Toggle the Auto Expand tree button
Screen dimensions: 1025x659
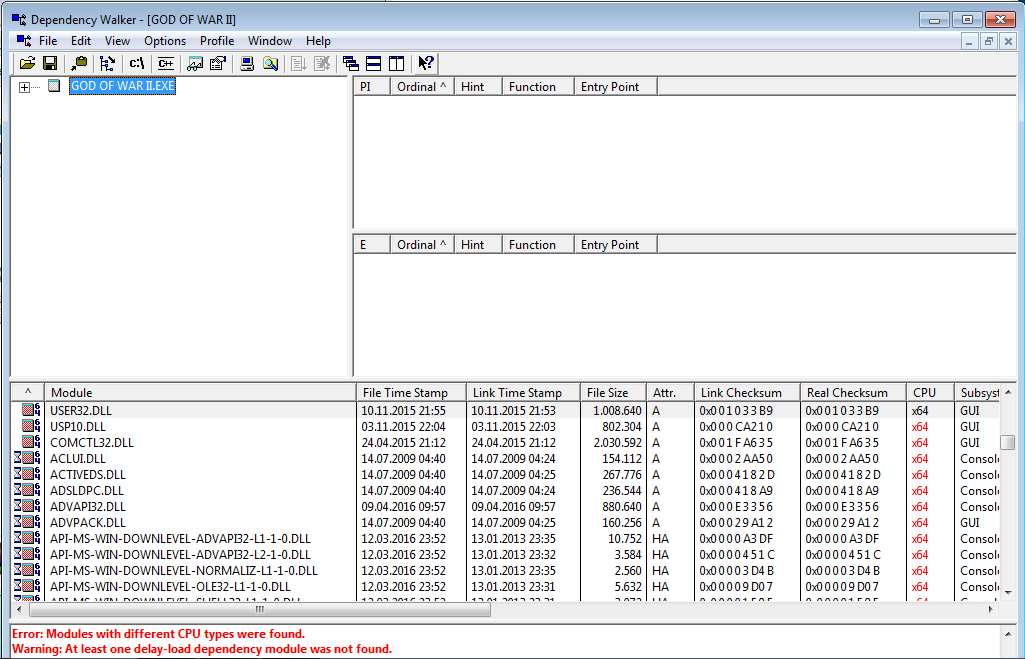(108, 63)
